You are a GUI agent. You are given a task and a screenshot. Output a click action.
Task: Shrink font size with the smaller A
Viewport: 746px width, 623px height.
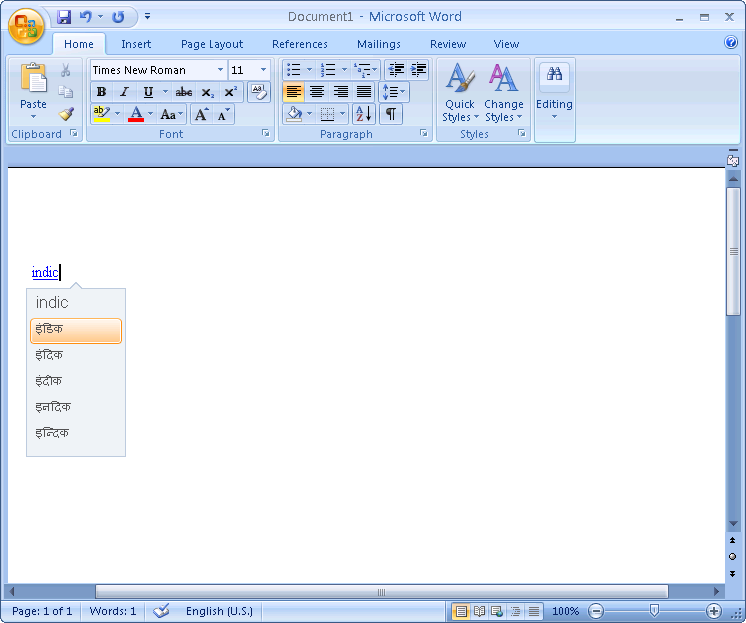(x=223, y=114)
